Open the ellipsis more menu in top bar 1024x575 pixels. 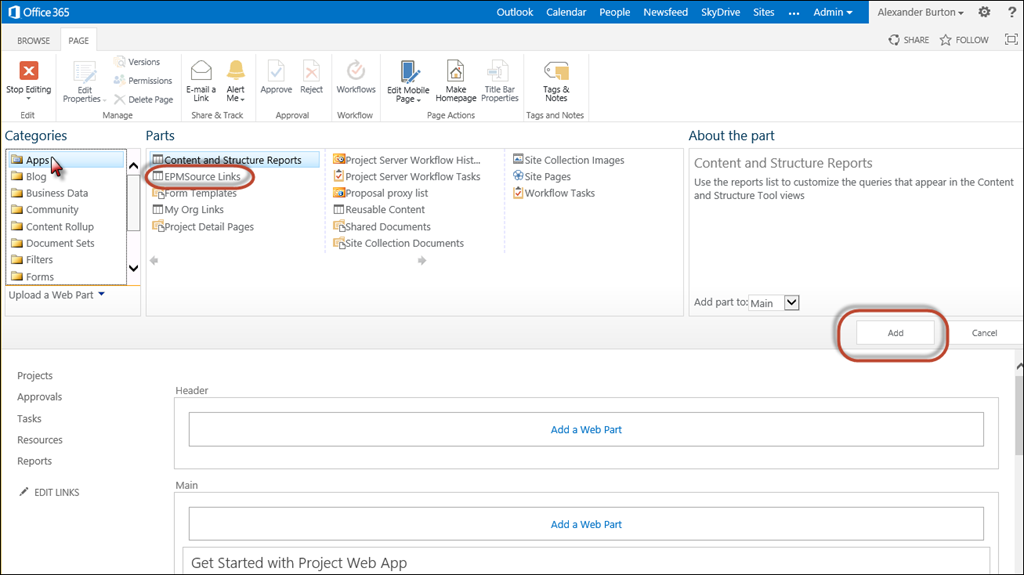[793, 13]
